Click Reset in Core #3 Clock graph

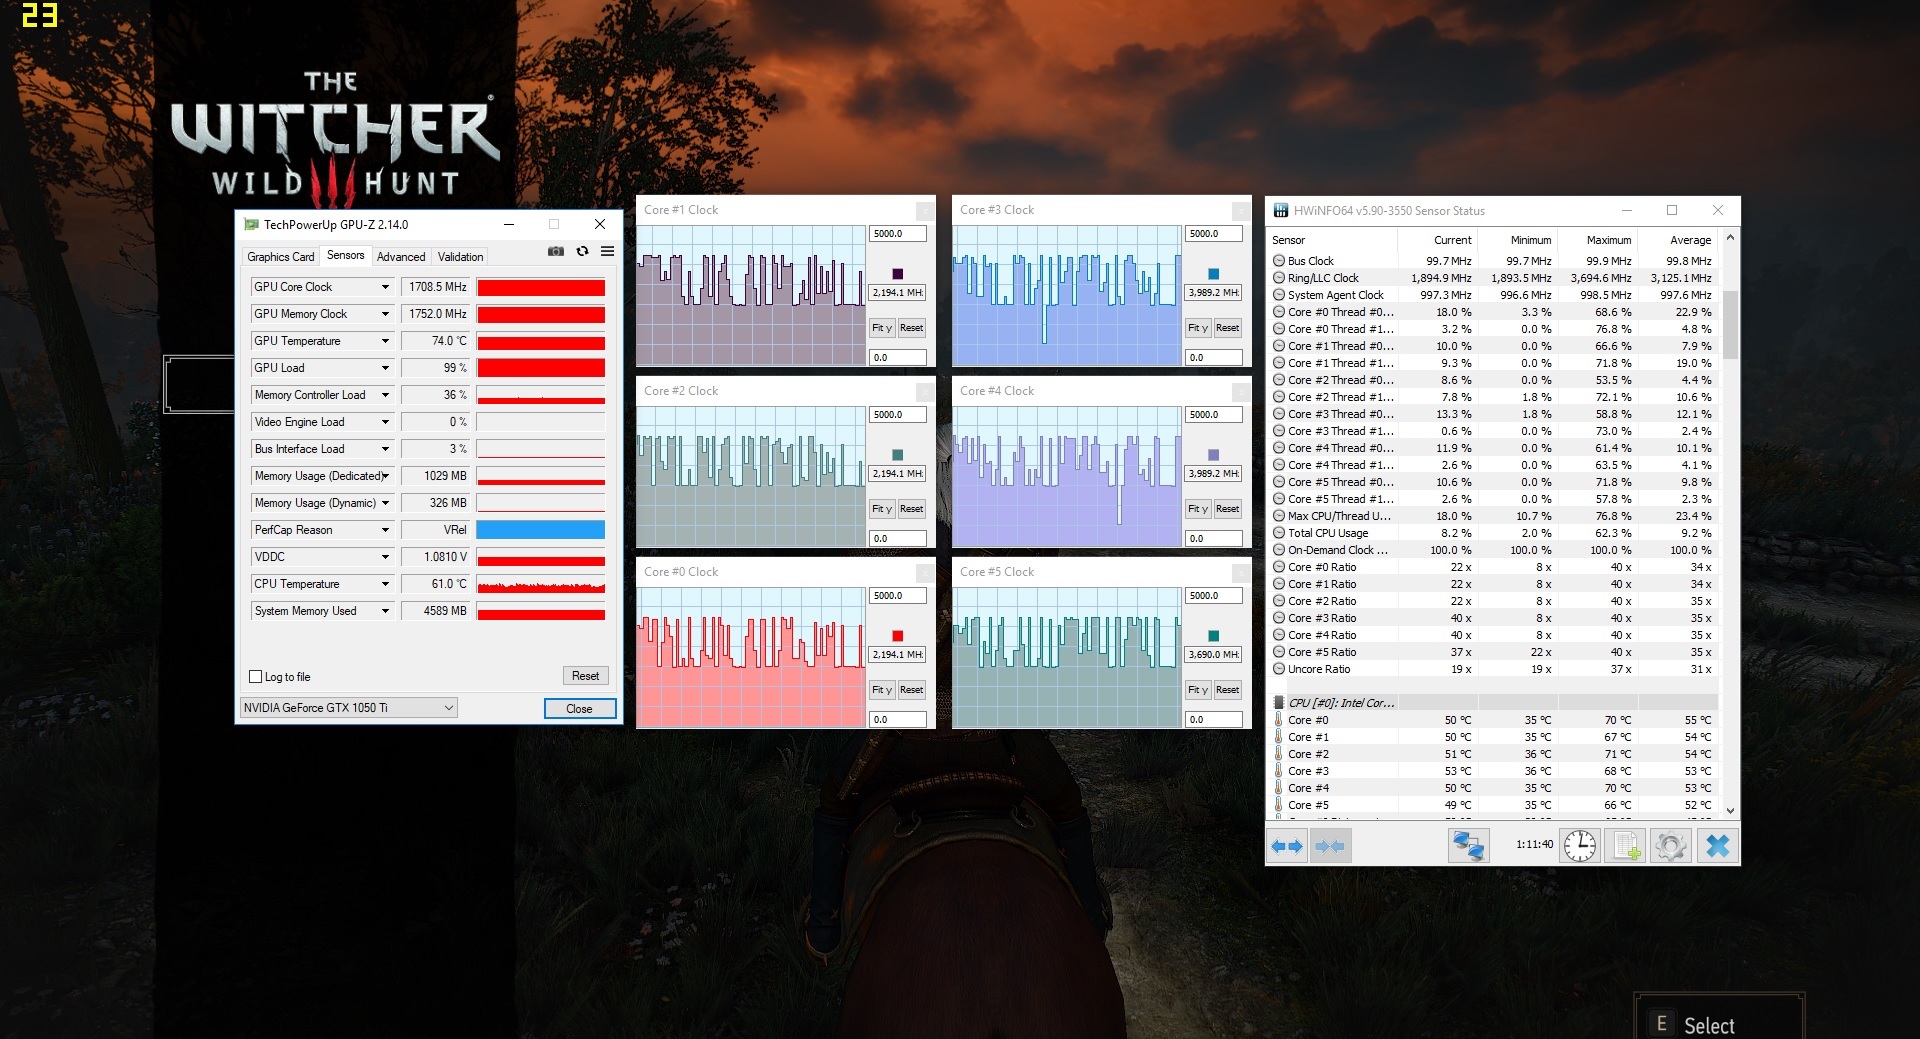[x=1227, y=328]
